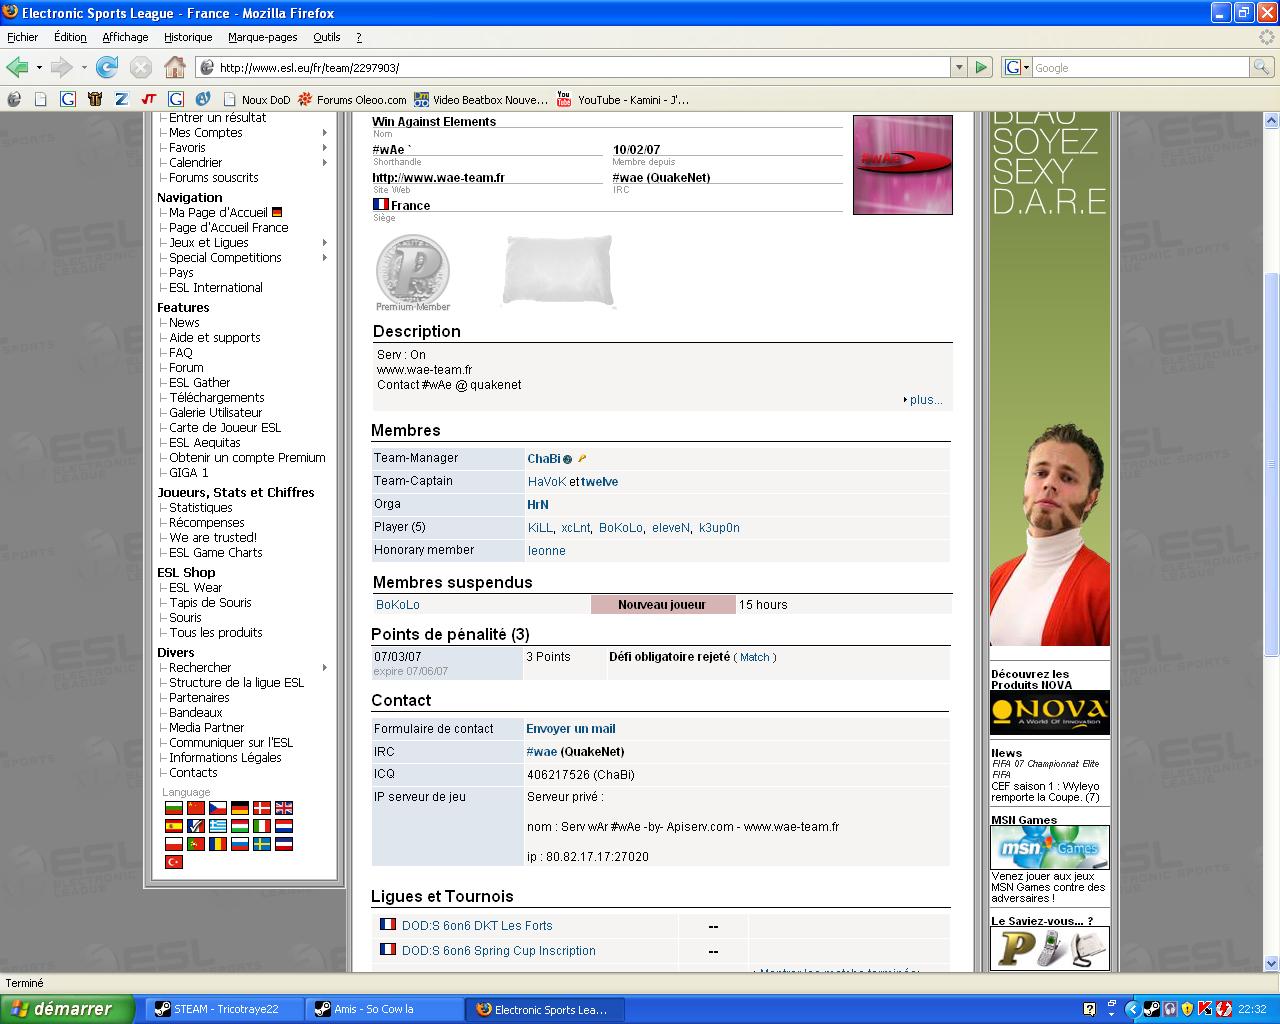The image size is (1280, 1024).
Task: Select the Italian flag language icon
Action: [262, 826]
